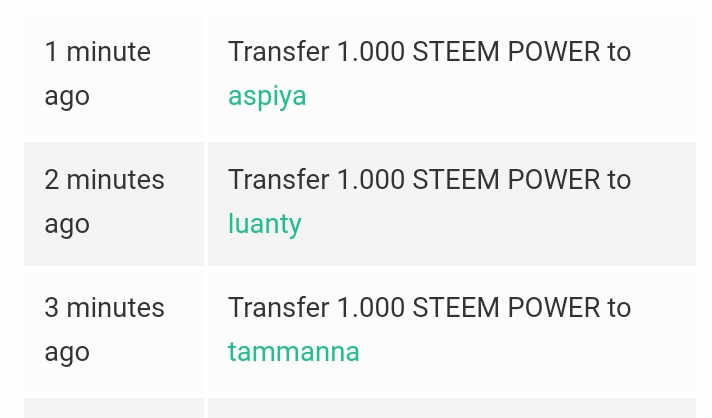This screenshot has height=418, width=712.
Task: Click the partly visible fourth-row description cell
Action: coord(452,408)
